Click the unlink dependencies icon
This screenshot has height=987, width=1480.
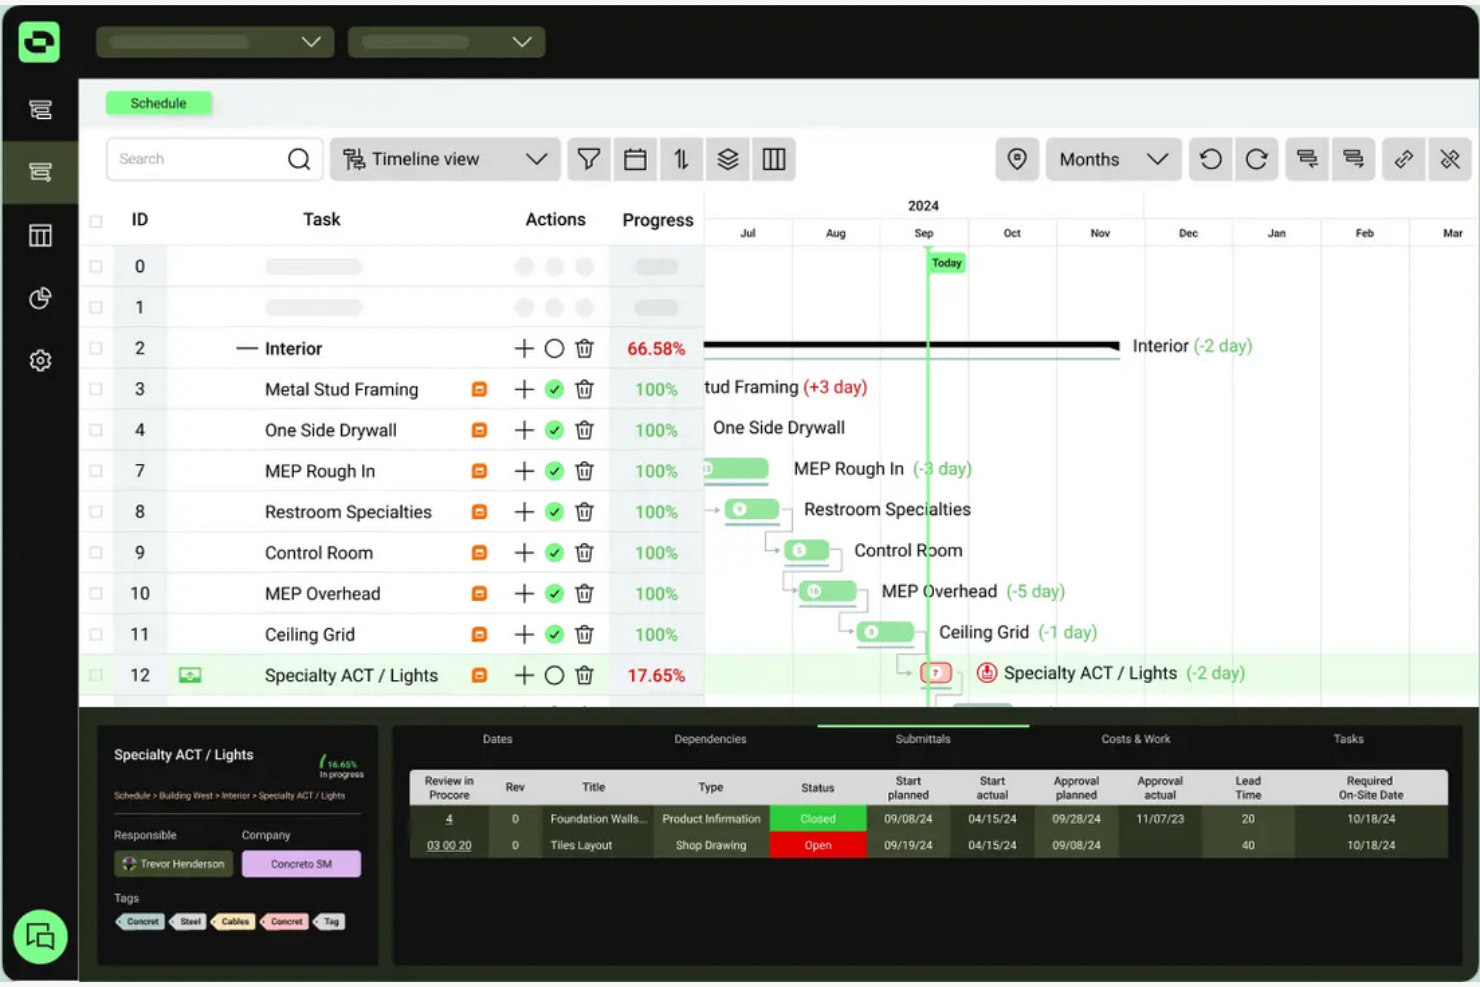pyautogui.click(x=1450, y=159)
